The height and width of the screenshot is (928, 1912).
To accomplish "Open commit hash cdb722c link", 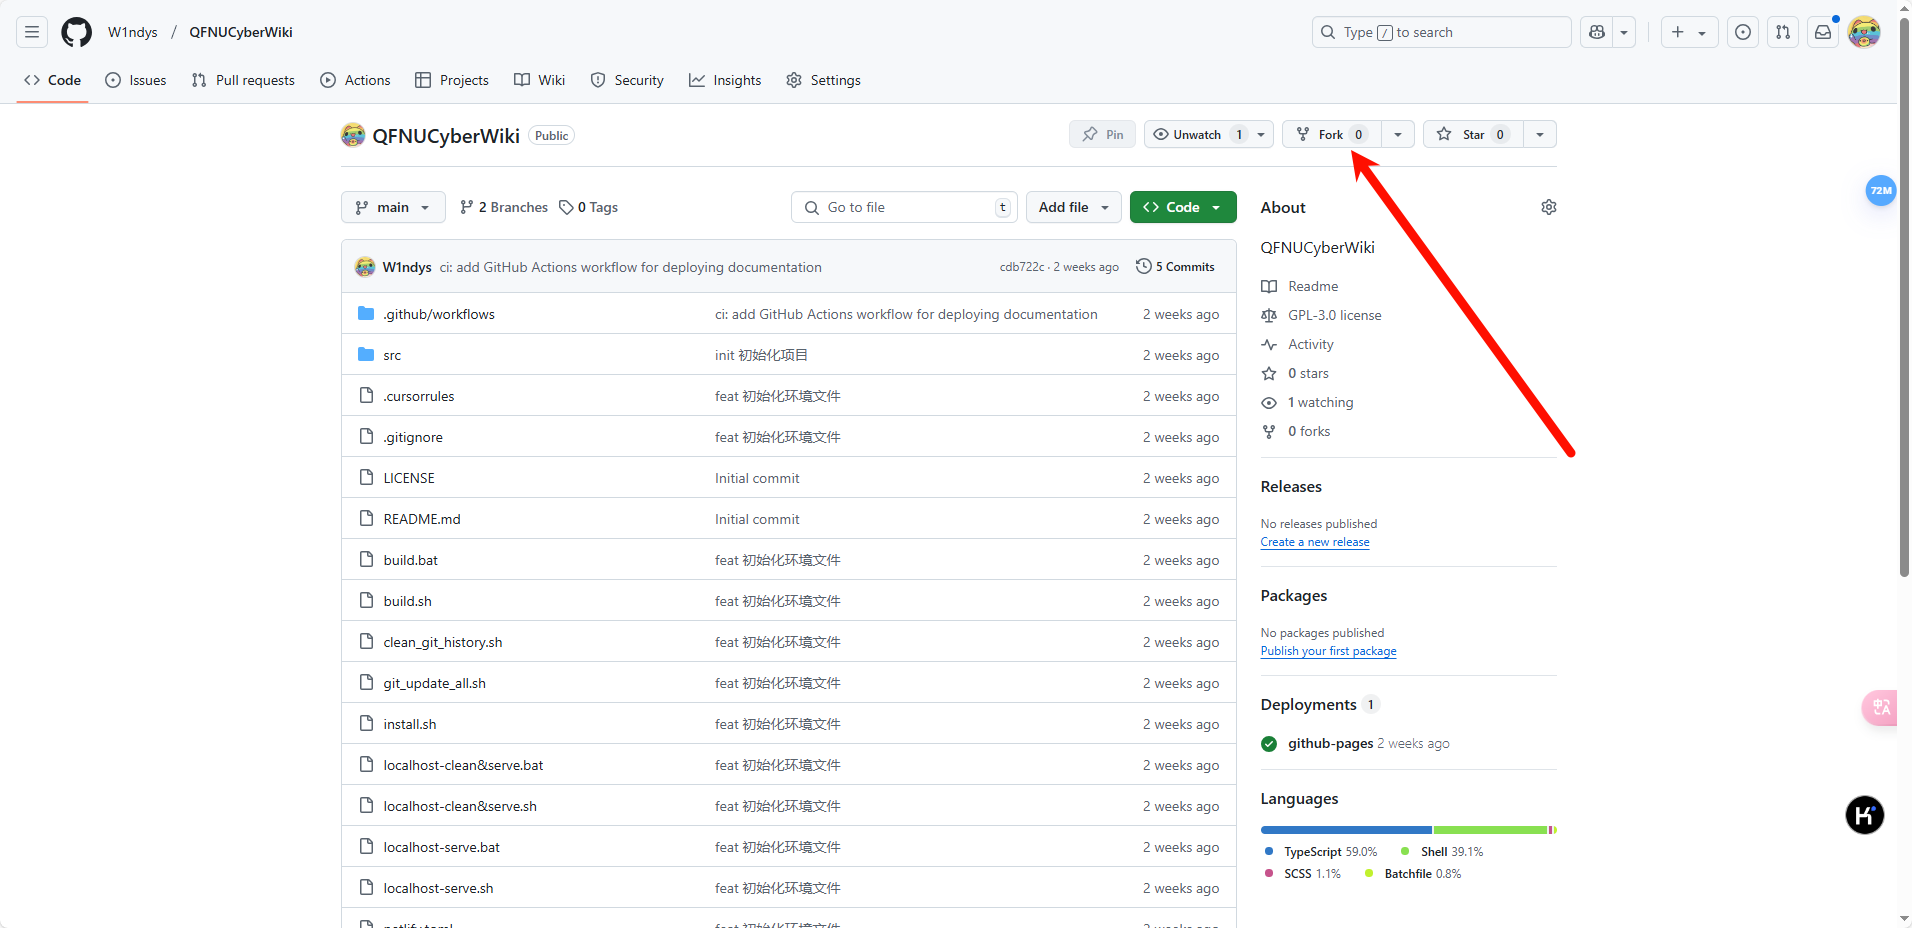I will coord(1022,267).
